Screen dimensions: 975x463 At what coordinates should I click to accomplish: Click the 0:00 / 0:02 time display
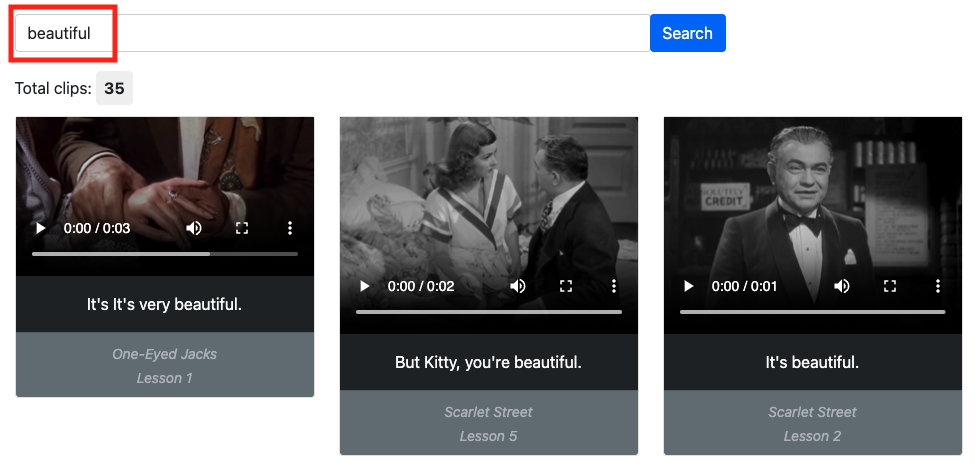point(421,286)
